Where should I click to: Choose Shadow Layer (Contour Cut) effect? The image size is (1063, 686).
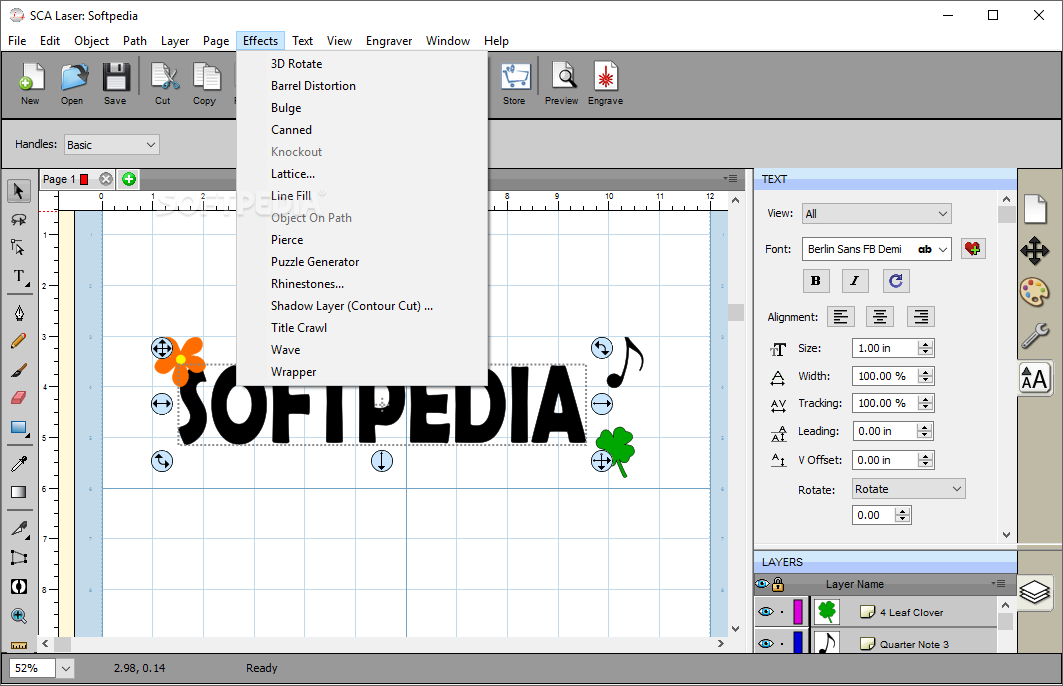point(352,306)
